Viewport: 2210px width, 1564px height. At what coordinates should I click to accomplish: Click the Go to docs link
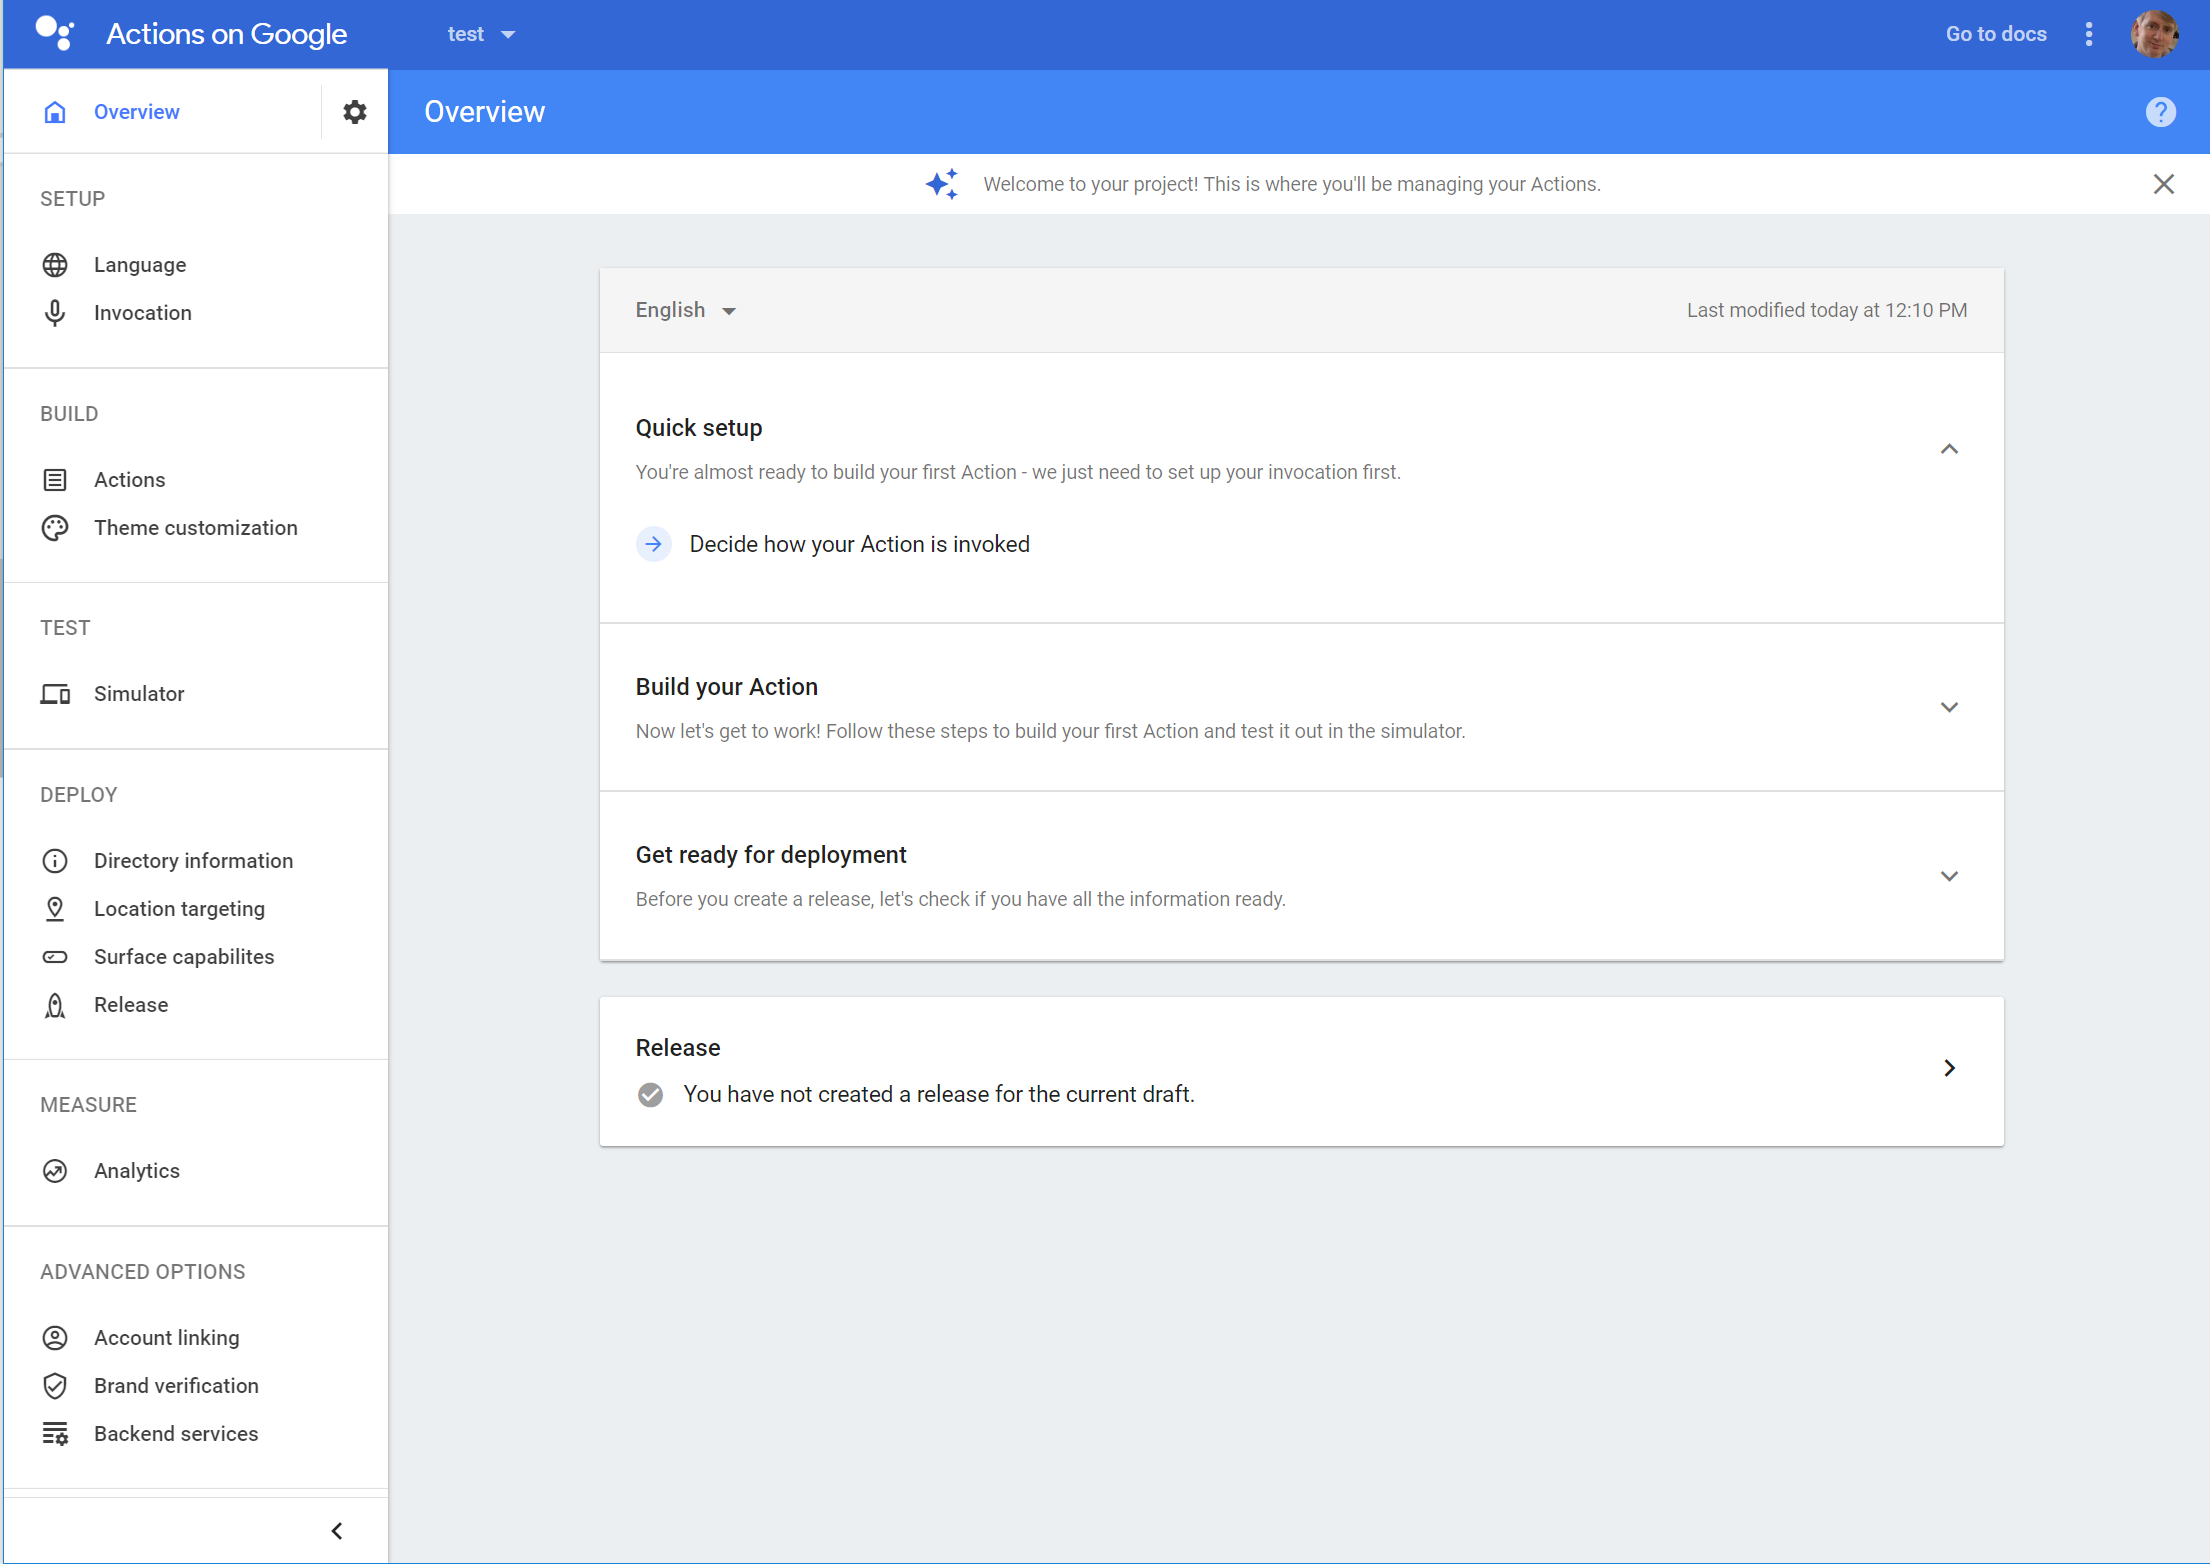point(1995,34)
